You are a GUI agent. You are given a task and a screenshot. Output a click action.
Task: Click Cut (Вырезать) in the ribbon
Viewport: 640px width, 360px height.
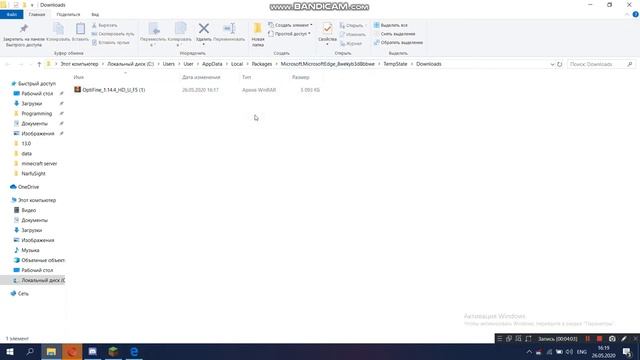(x=104, y=25)
